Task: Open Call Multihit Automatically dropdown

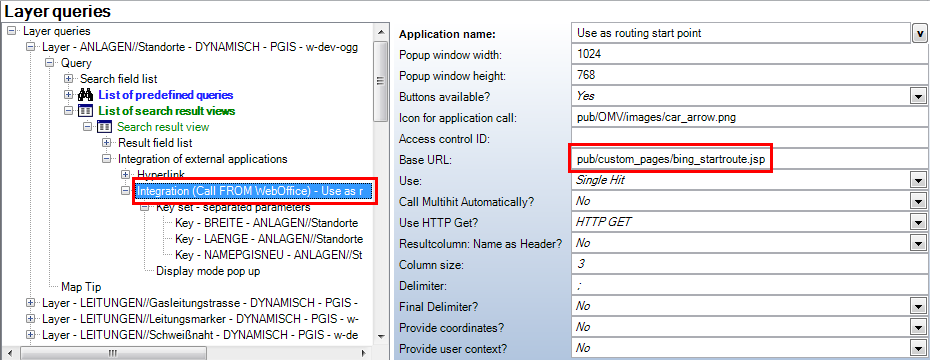Action: pos(918,201)
